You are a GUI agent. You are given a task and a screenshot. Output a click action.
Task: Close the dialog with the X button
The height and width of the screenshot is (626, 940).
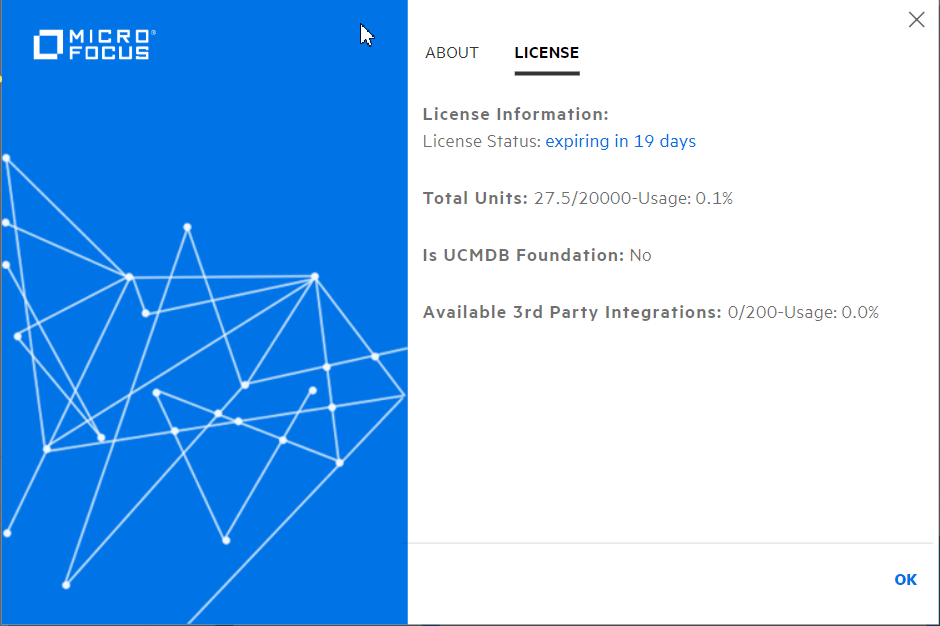coord(916,19)
